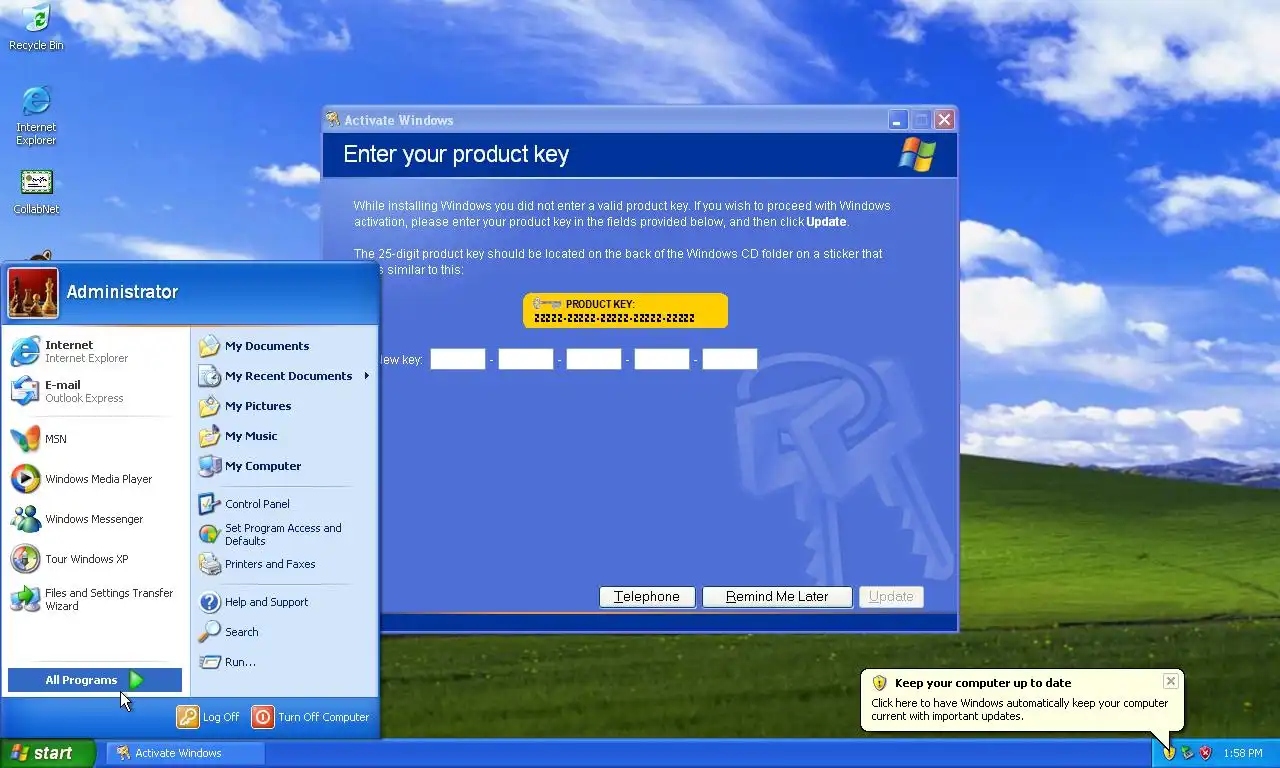Click the middle system tray icon
The height and width of the screenshot is (768, 1280).
pos(1187,753)
